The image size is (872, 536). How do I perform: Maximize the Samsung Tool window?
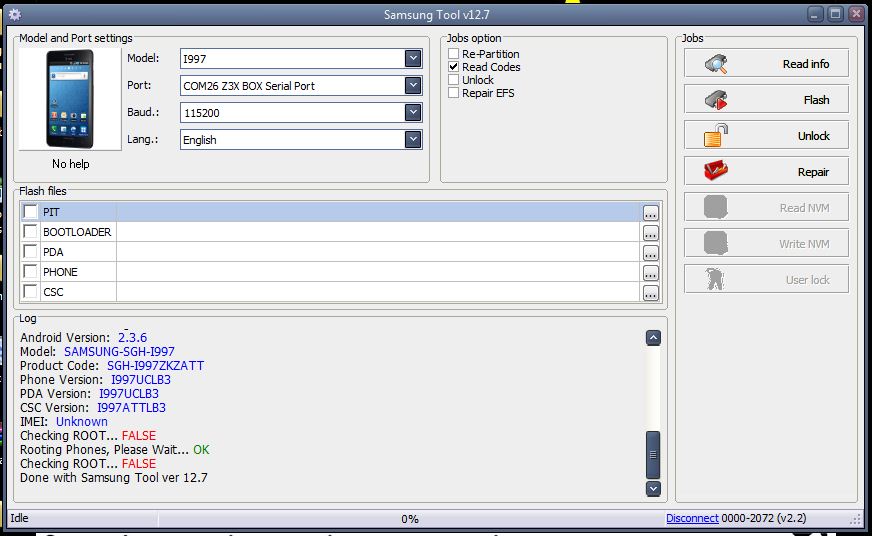(x=835, y=14)
